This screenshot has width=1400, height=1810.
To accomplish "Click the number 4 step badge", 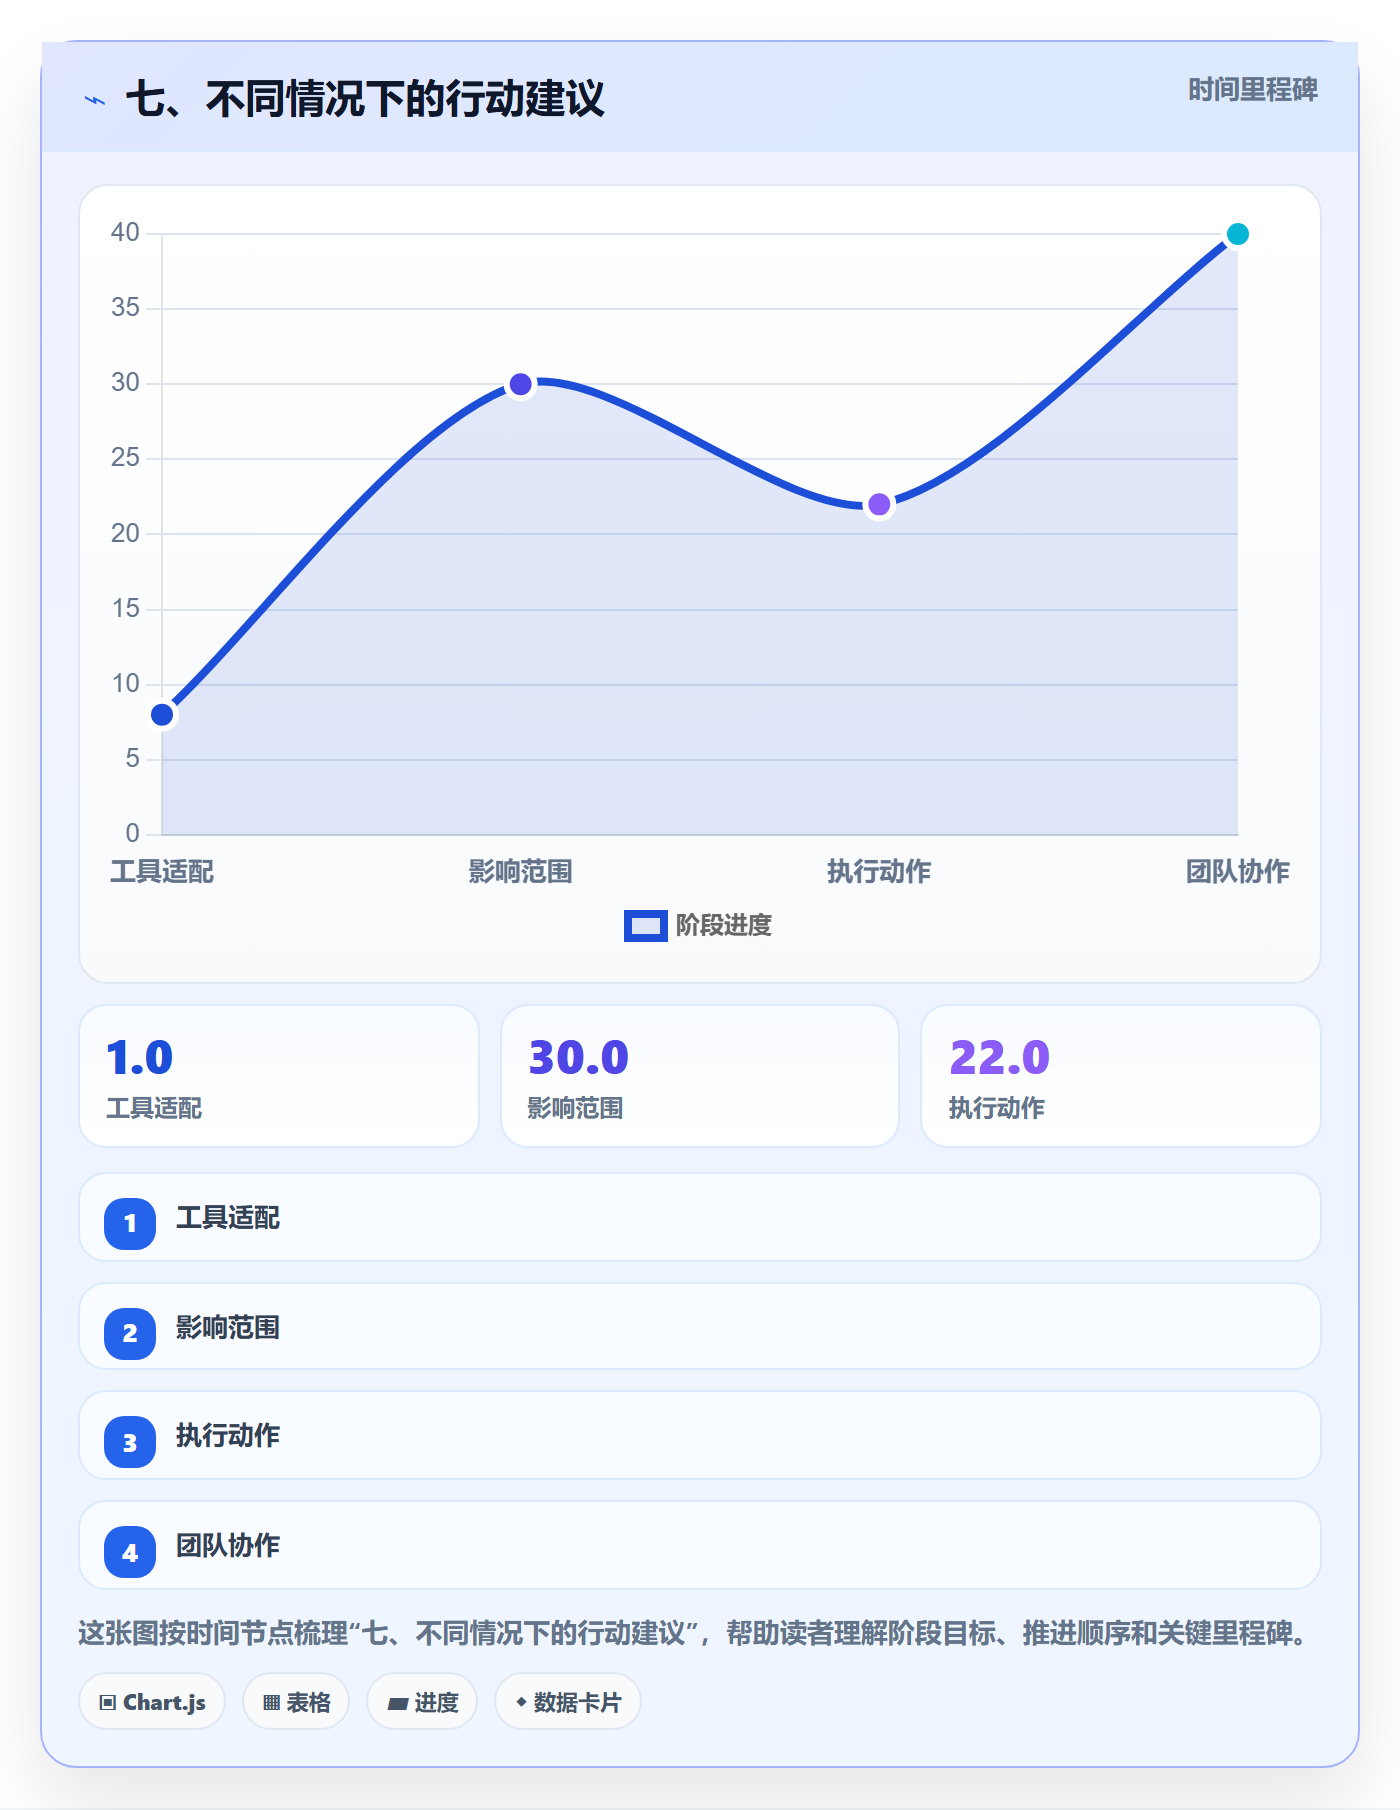I will pyautogui.click(x=130, y=1553).
